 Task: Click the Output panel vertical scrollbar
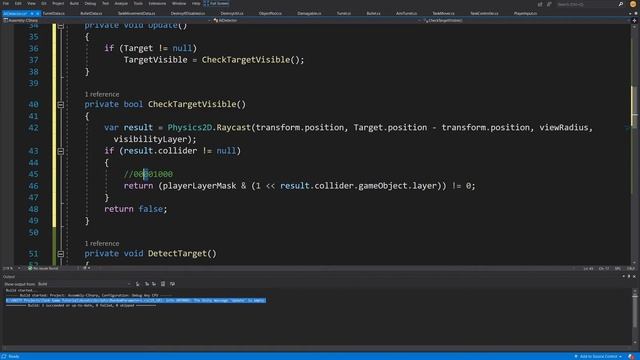[x=635, y=316]
